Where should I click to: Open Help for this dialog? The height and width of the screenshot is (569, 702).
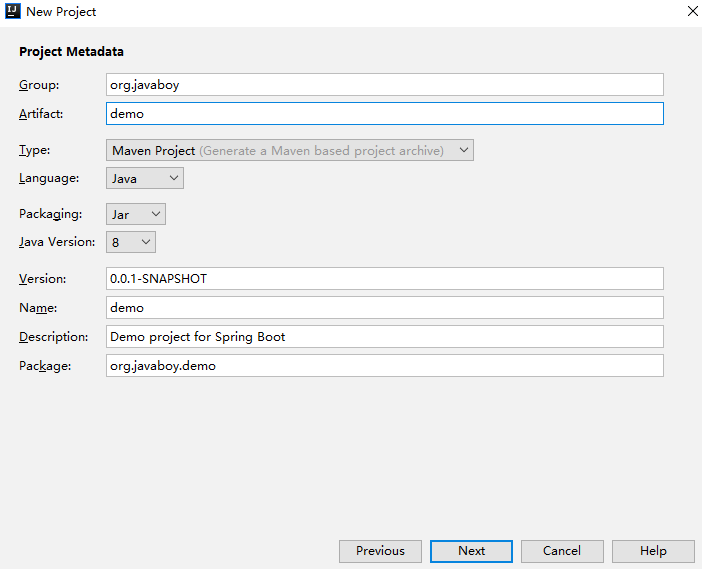click(653, 551)
